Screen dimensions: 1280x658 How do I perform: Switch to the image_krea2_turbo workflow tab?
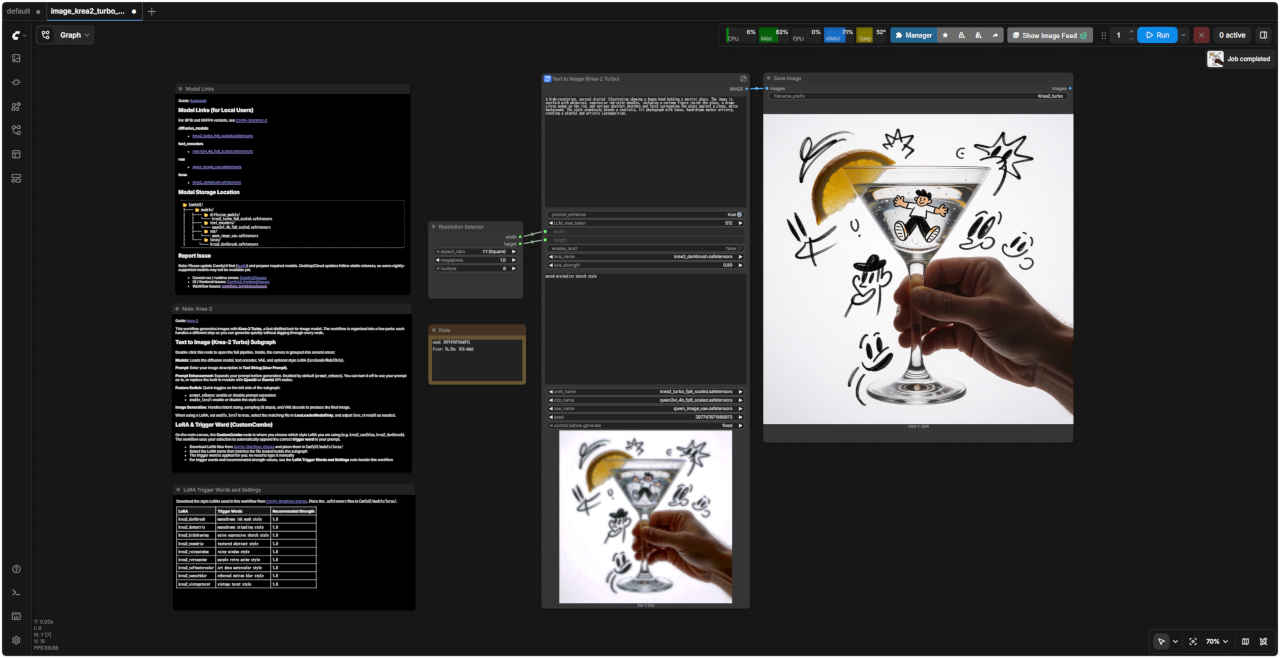[x=93, y=11]
